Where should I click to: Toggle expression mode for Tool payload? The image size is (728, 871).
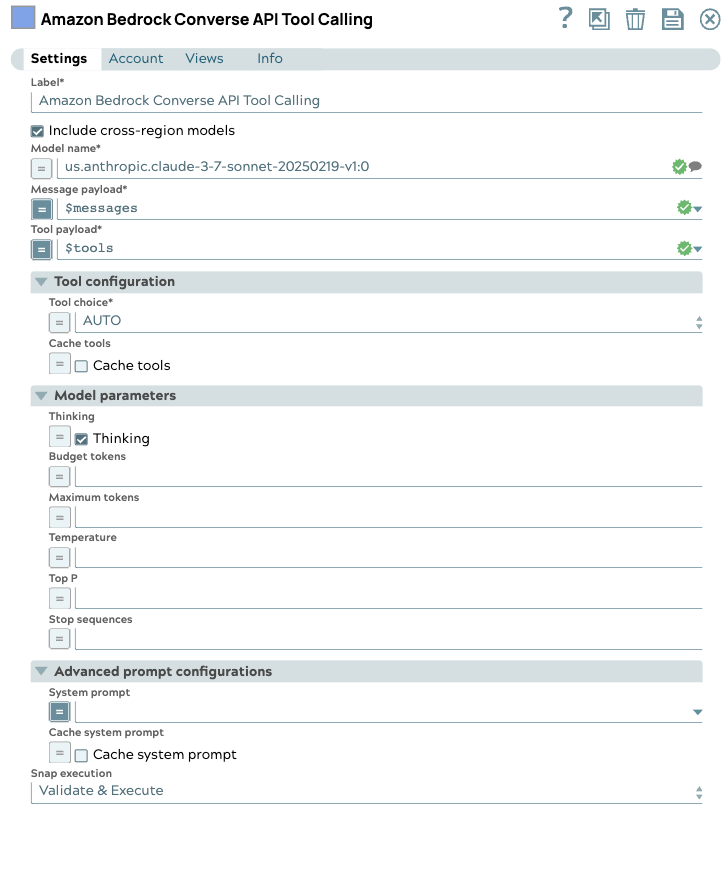pyautogui.click(x=40, y=248)
